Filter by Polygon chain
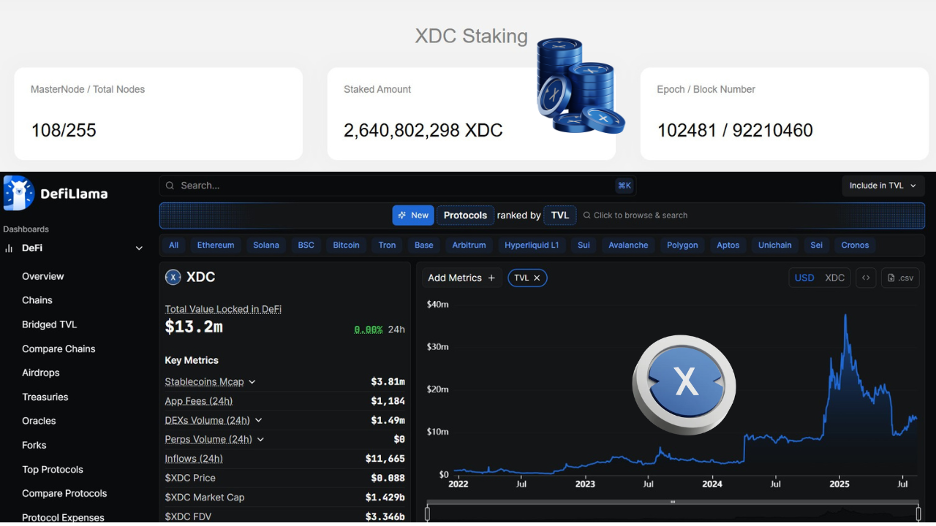 coord(682,245)
